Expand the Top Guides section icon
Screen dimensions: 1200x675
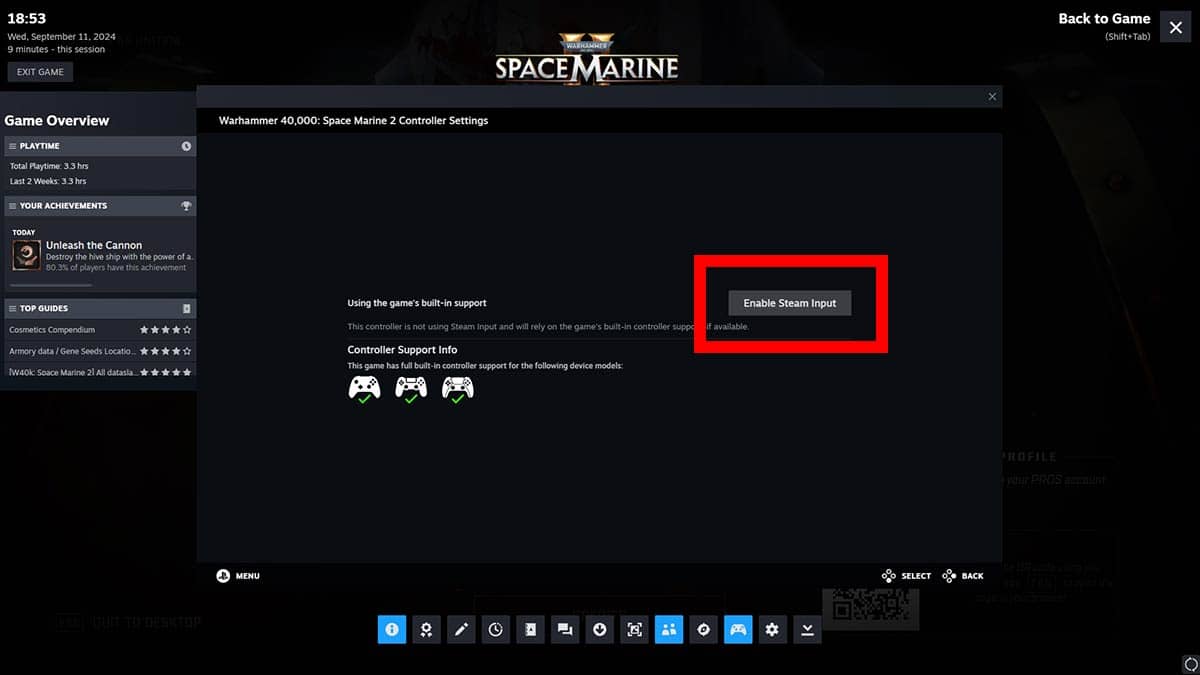[186, 308]
